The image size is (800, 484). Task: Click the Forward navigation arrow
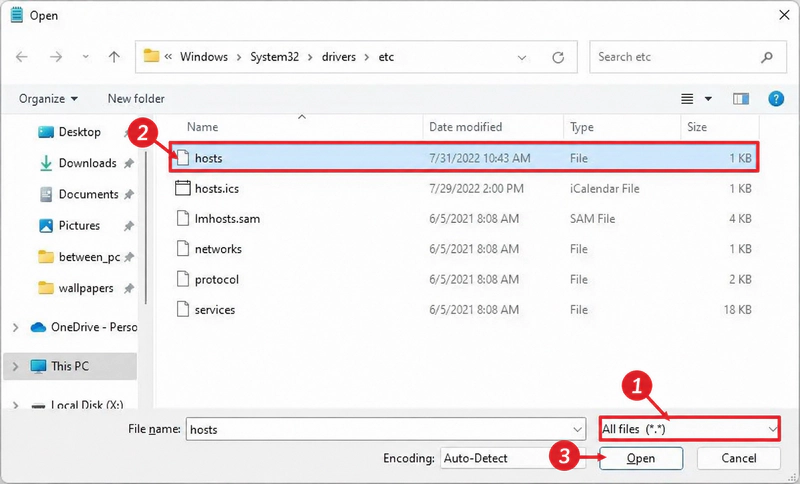point(56,57)
